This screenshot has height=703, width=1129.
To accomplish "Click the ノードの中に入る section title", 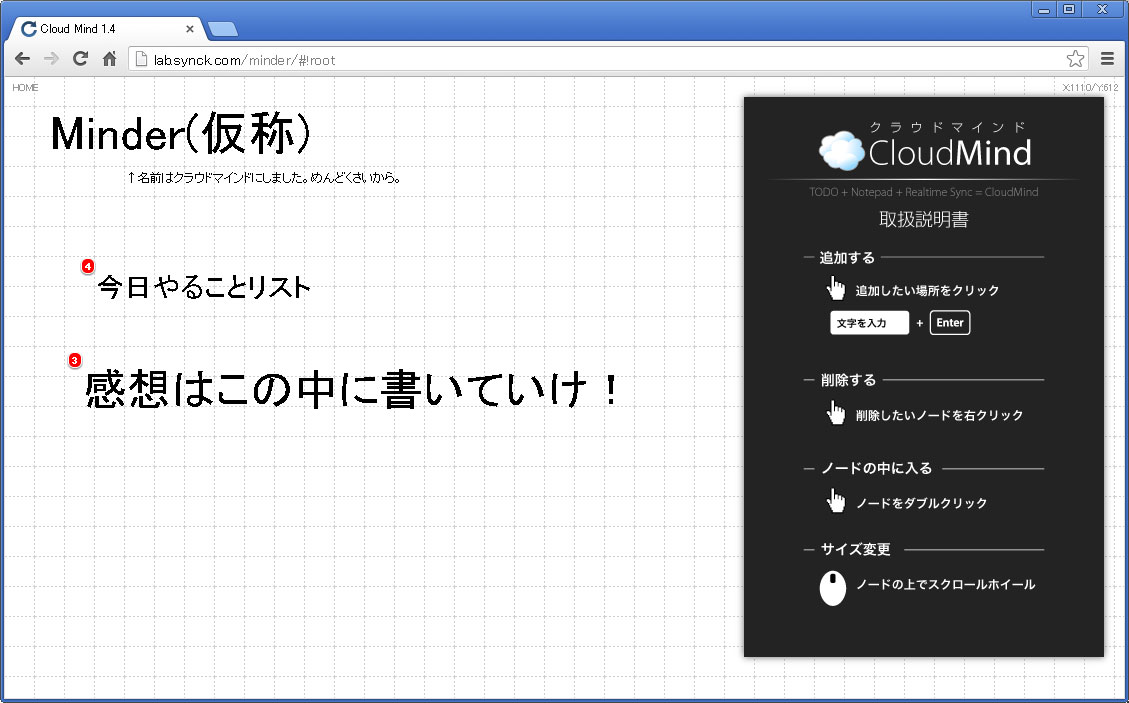I will [x=877, y=468].
